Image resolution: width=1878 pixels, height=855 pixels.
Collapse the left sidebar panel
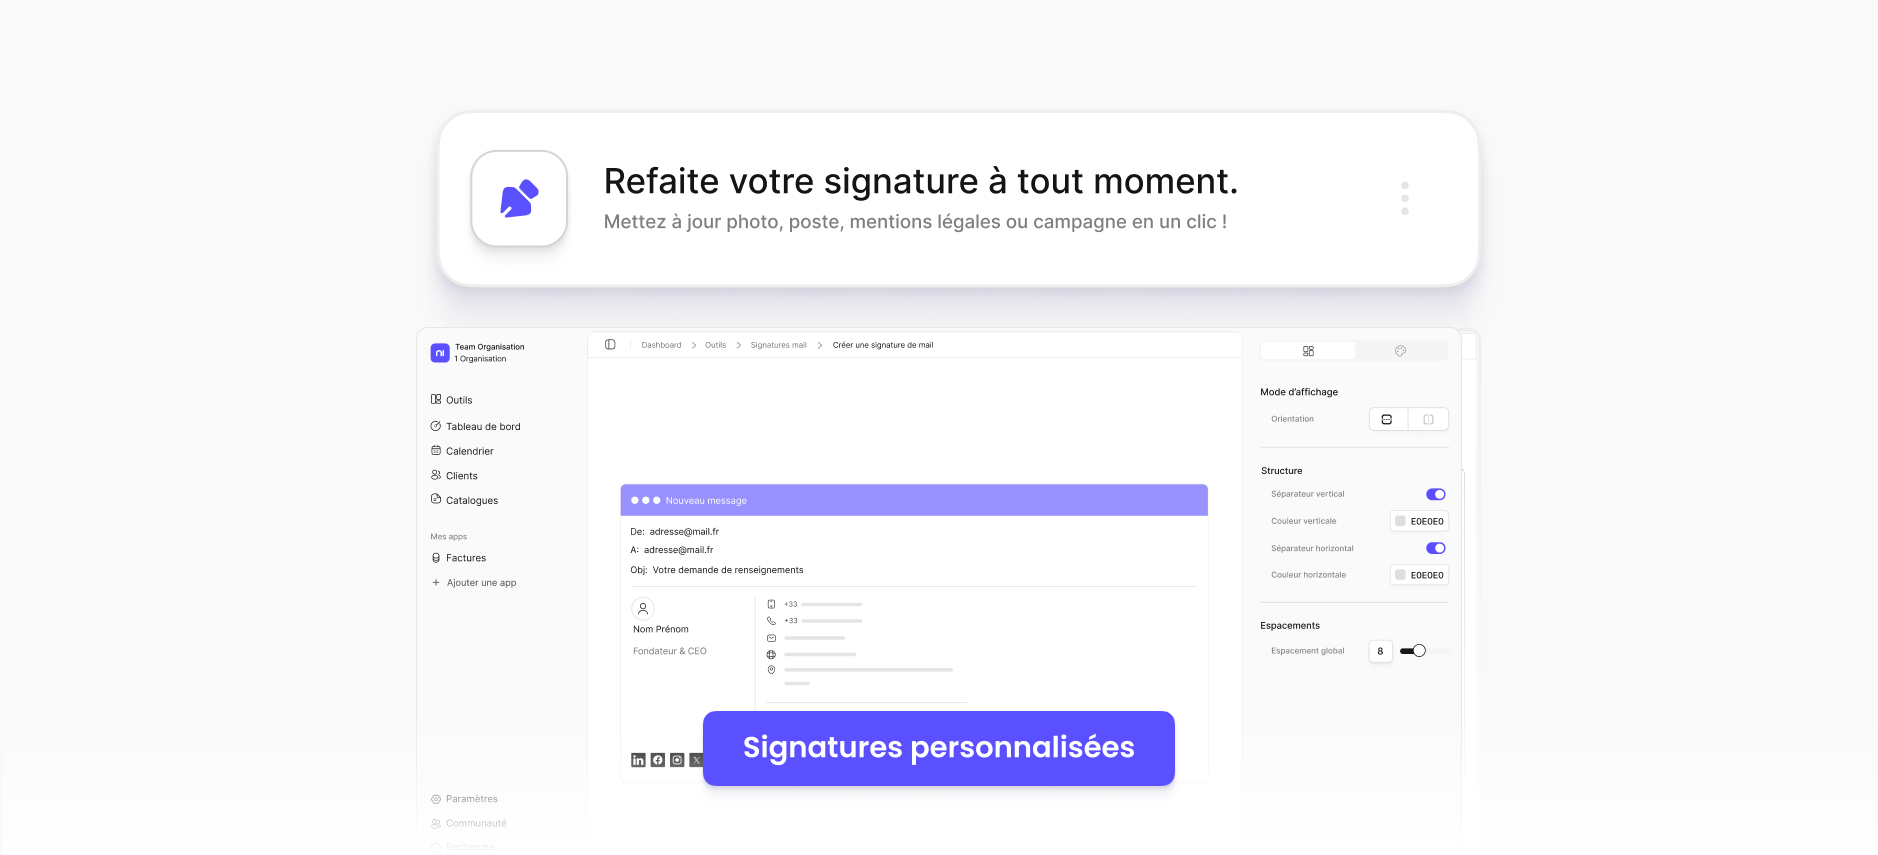[611, 343]
